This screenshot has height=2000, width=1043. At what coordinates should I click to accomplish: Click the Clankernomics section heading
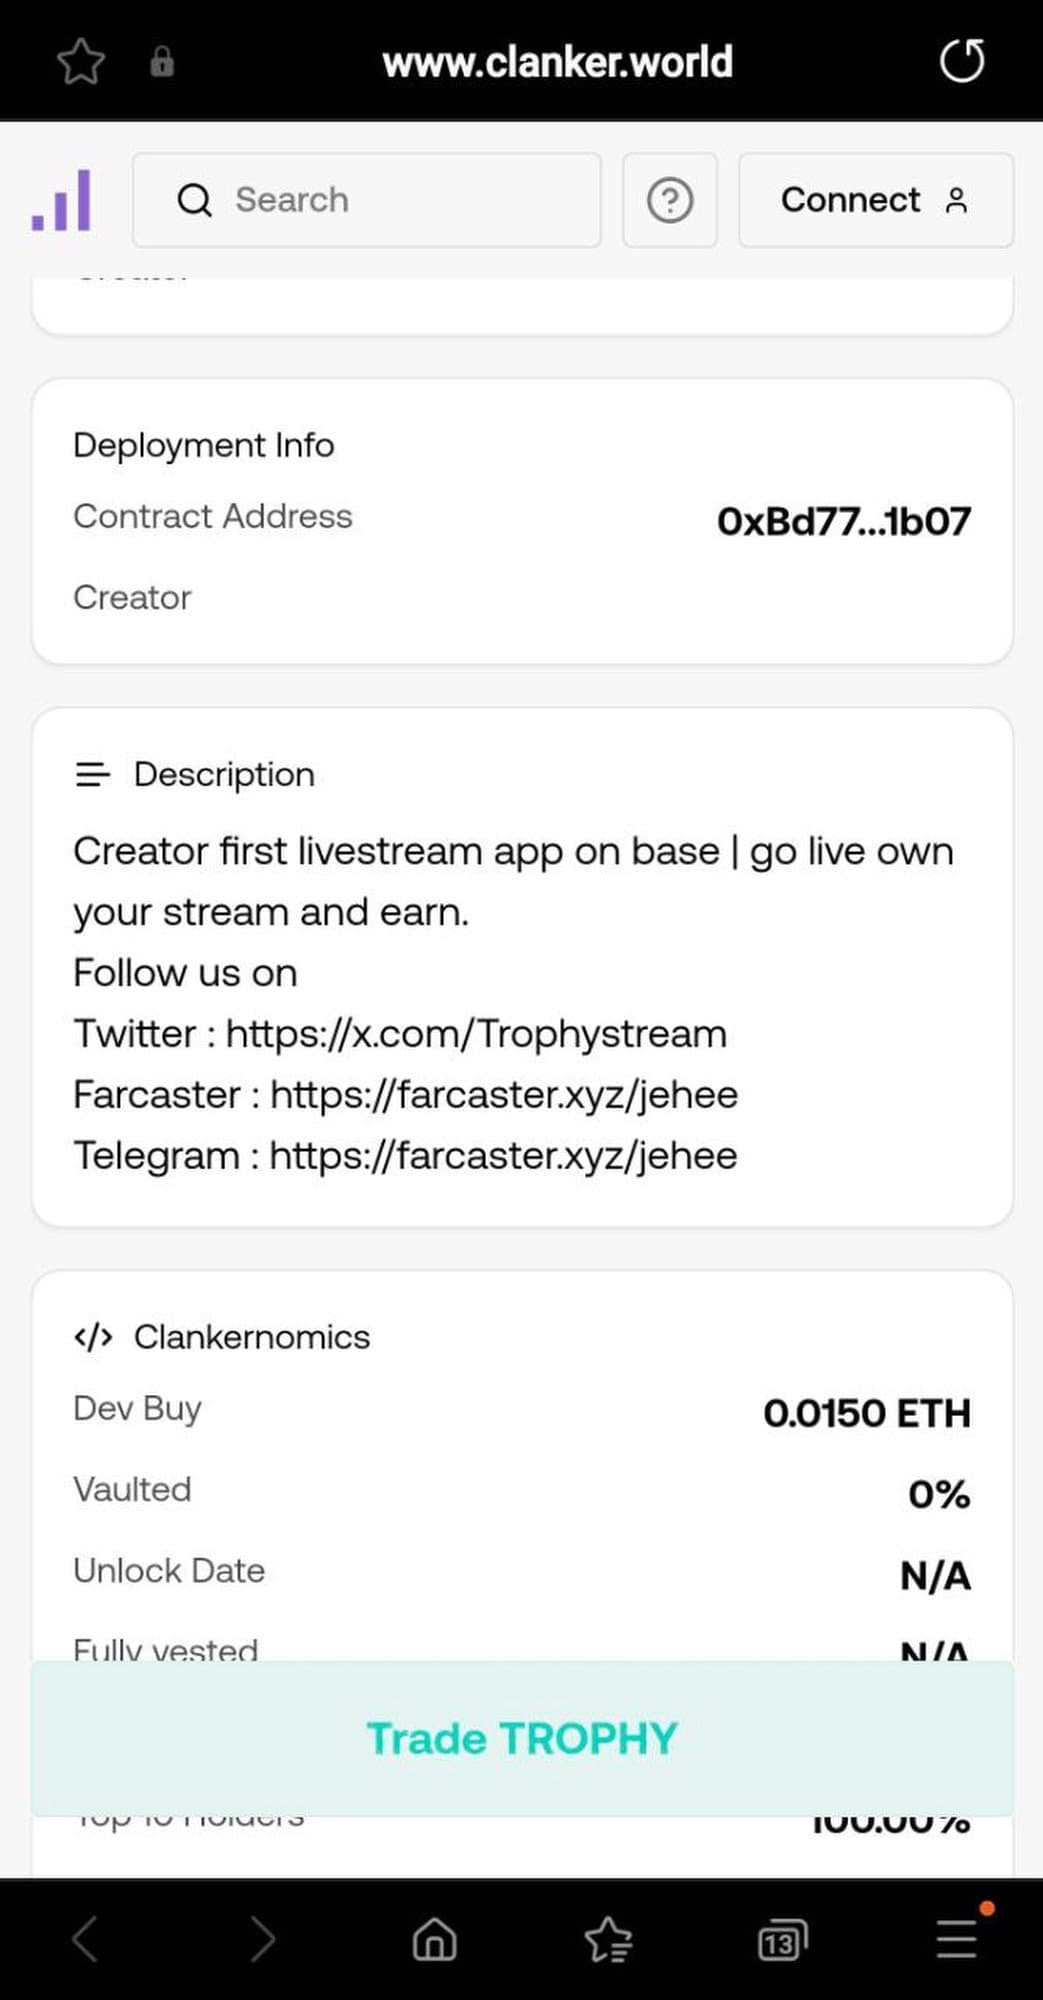click(x=251, y=1337)
